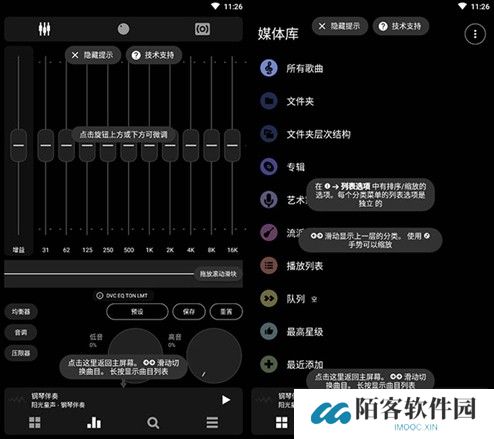
Task: Click the genres guitar icon
Action: tap(269, 232)
